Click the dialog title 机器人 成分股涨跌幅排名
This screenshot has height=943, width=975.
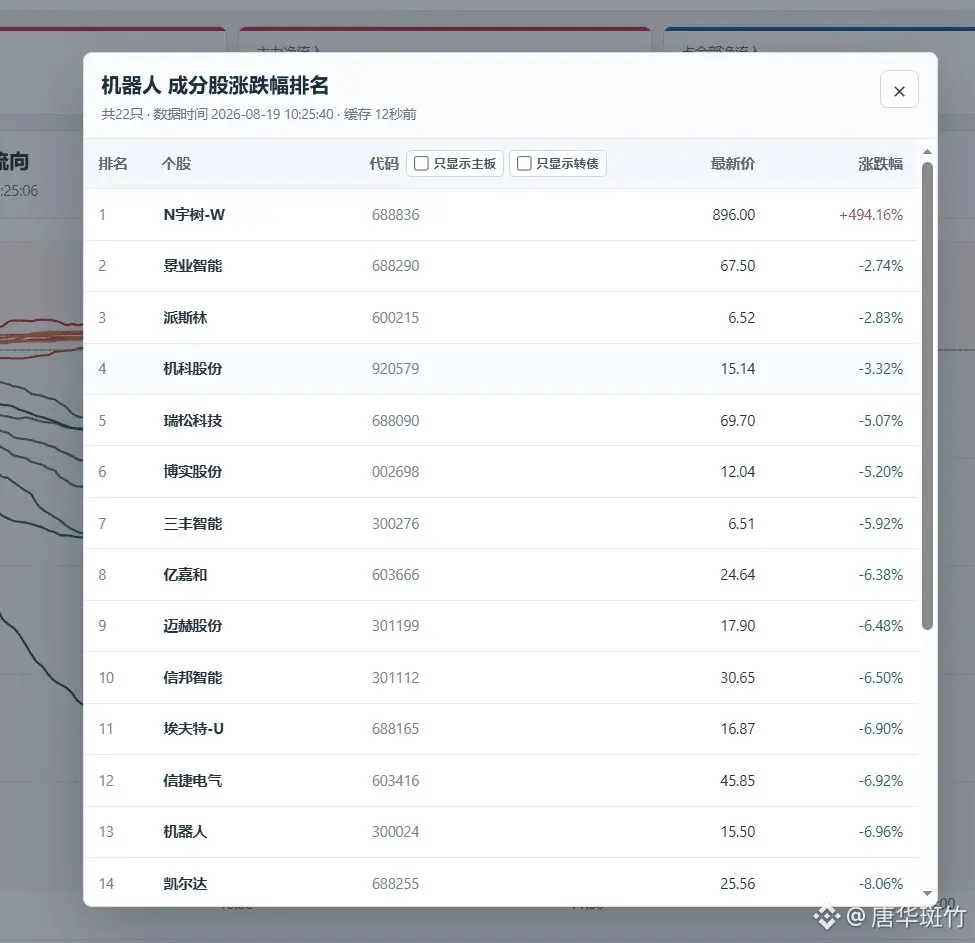click(215, 86)
